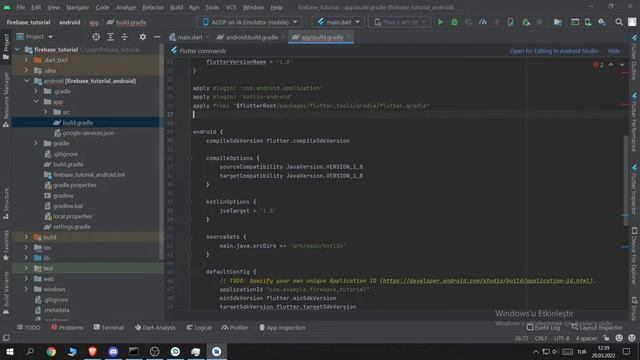Image resolution: width=640 pixels, height=360 pixels.
Task: Toggle the read-only lock icon in status bar
Action: pyautogui.click(x=607, y=338)
